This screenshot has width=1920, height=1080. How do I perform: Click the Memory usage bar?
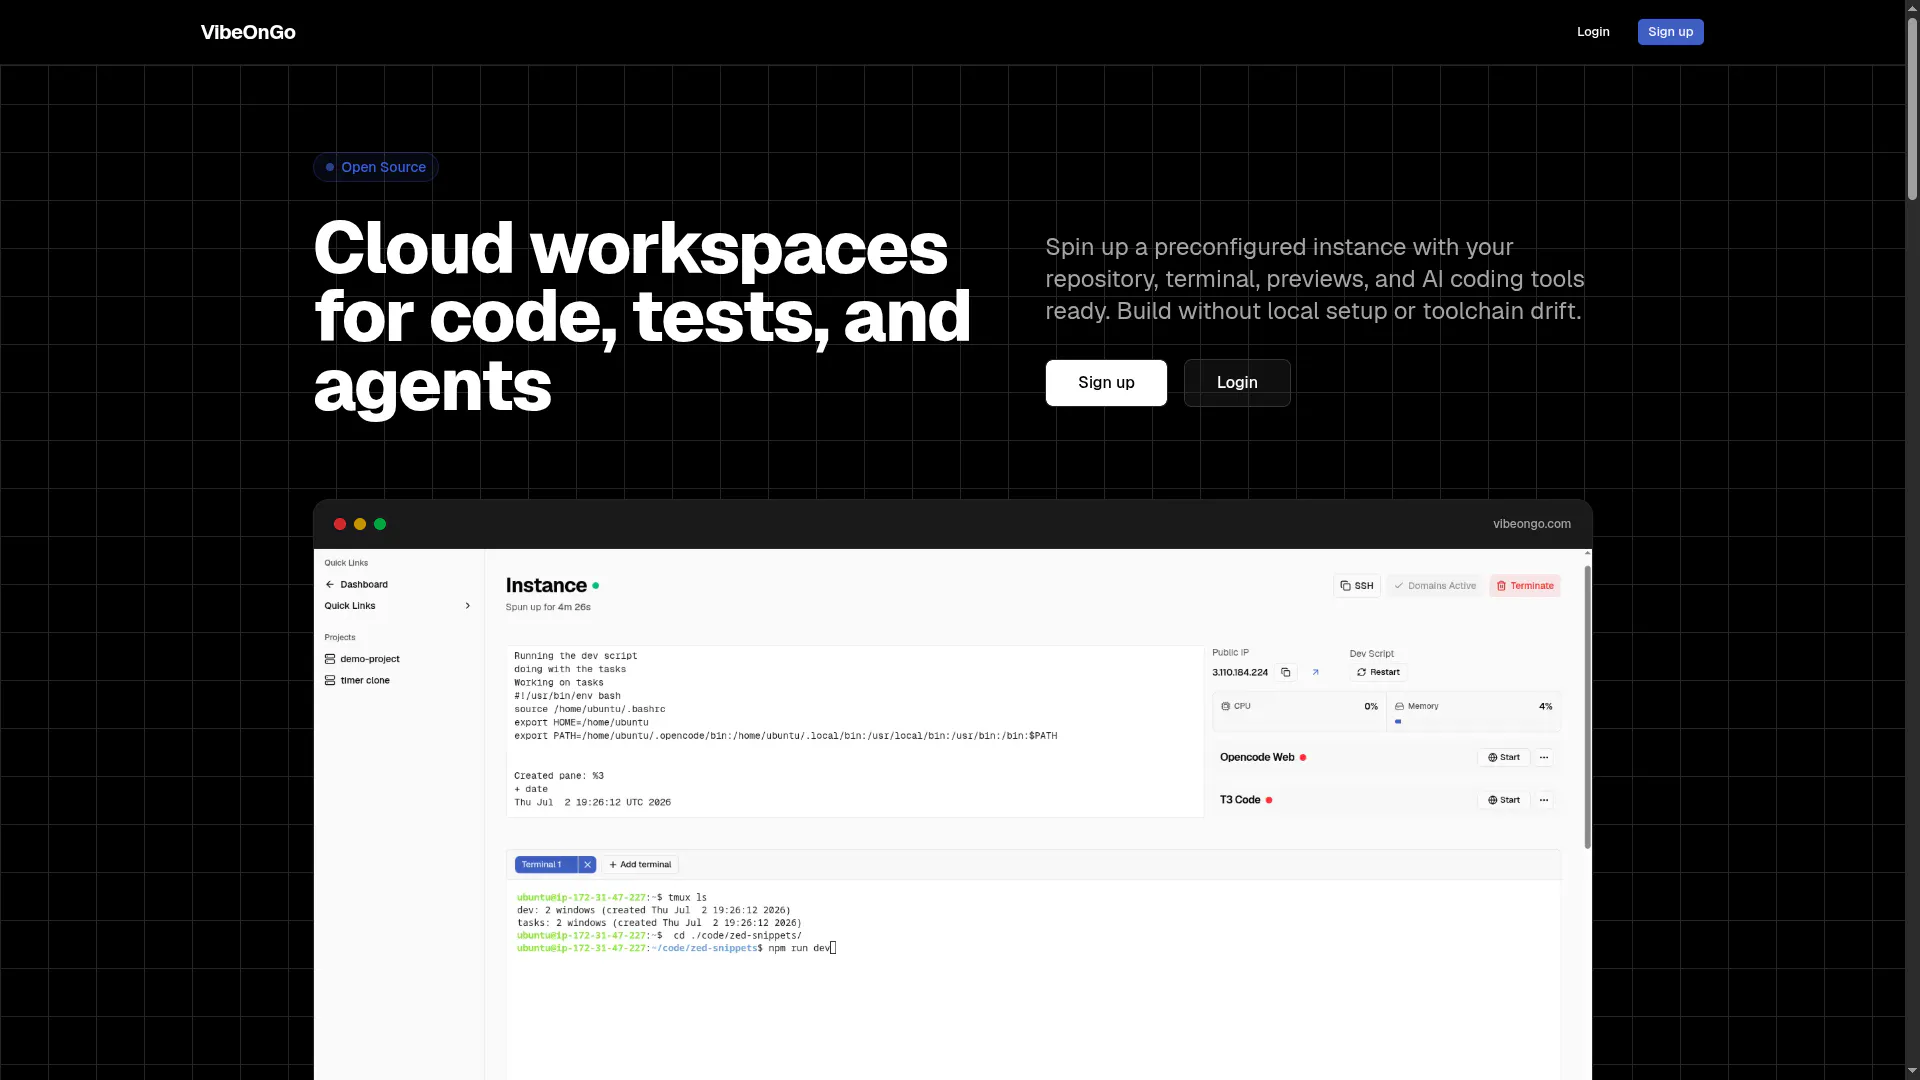pos(1473,721)
